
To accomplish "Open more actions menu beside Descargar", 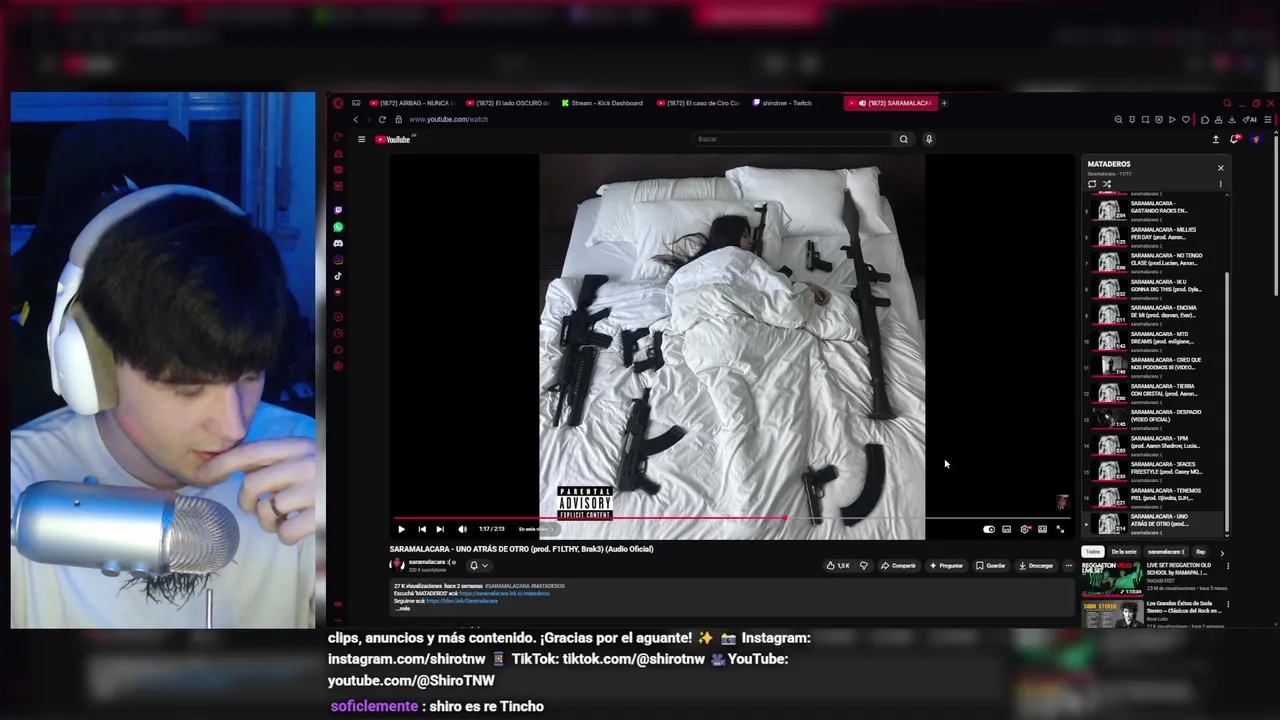I will coord(1068,565).
